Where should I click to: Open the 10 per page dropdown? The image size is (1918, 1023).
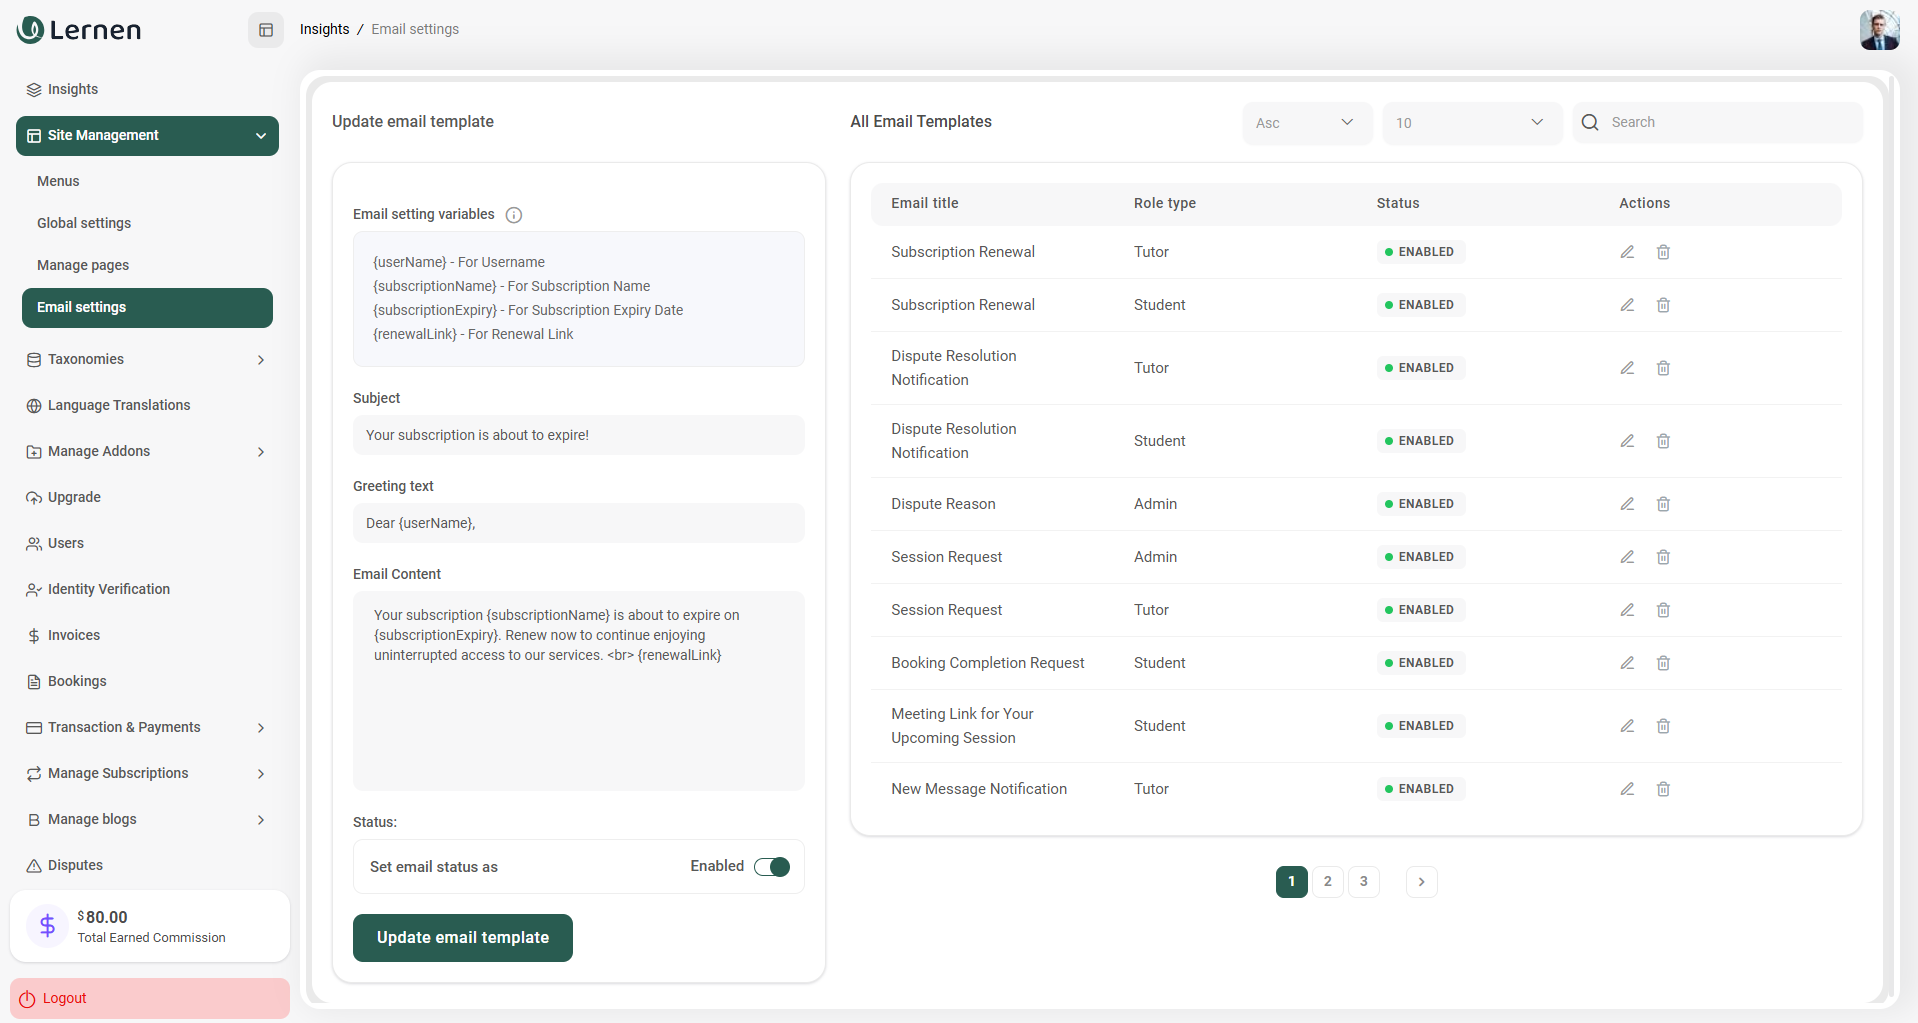click(x=1471, y=123)
